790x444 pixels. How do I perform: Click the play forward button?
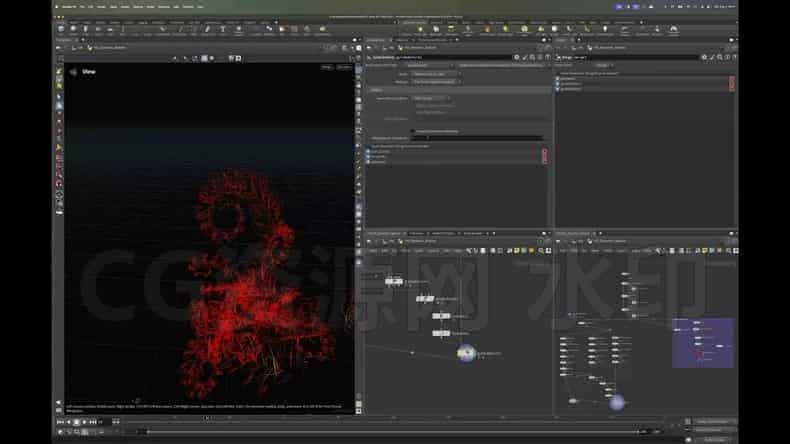click(x=85, y=421)
